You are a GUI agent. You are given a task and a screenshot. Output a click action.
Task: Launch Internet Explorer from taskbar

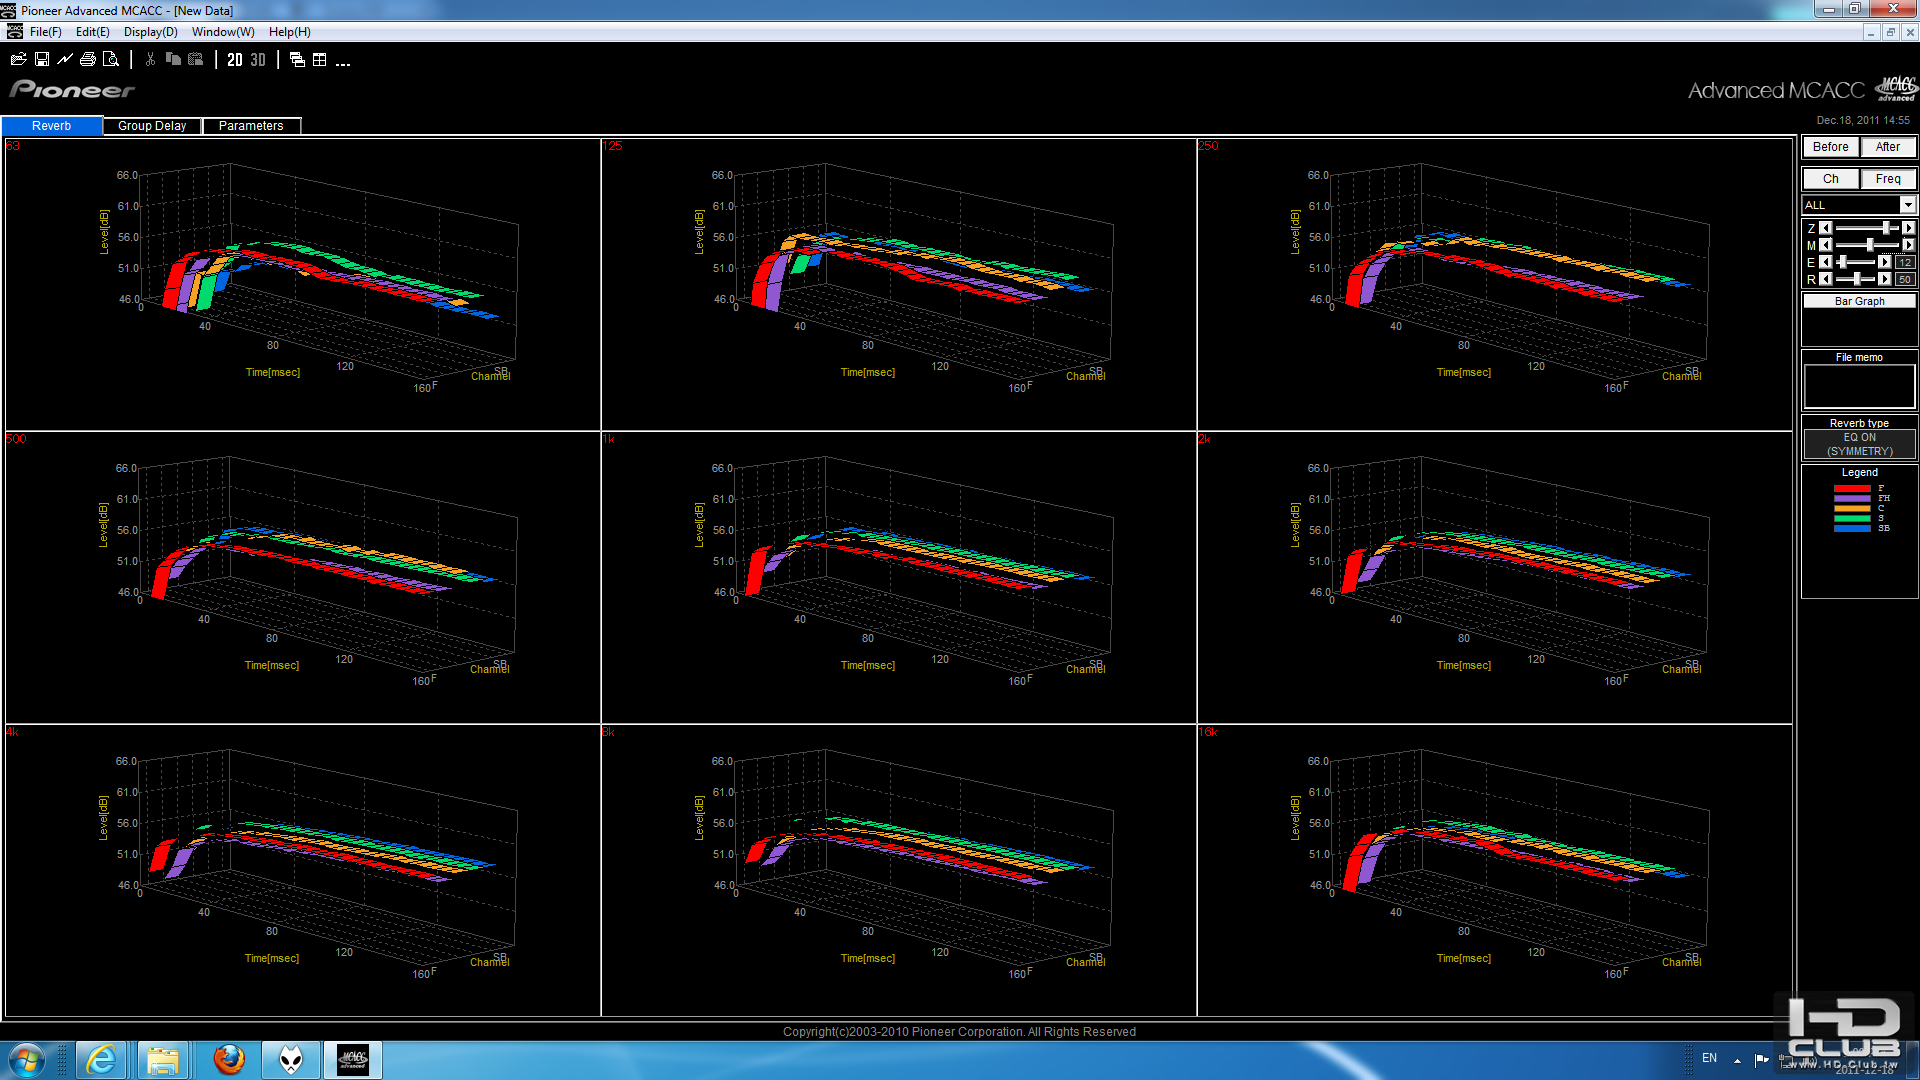tap(101, 1060)
